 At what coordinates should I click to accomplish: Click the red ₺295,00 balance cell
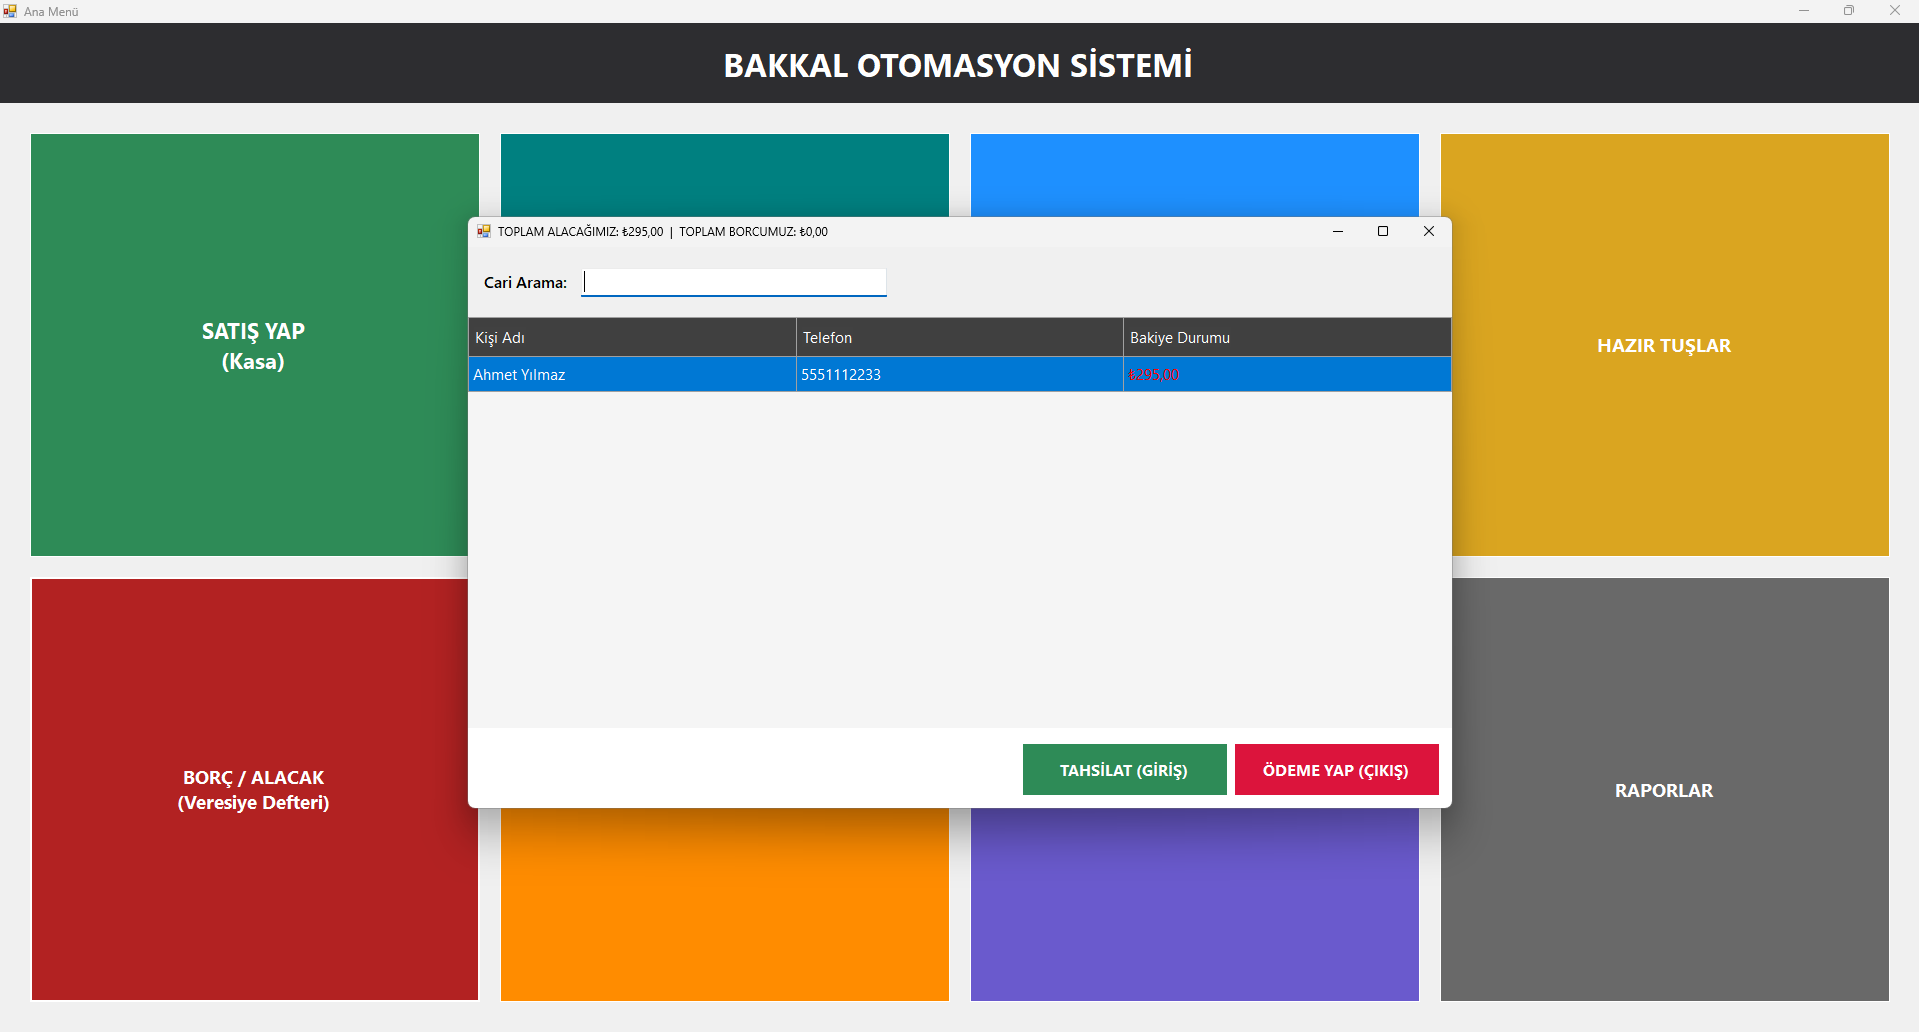point(1155,375)
